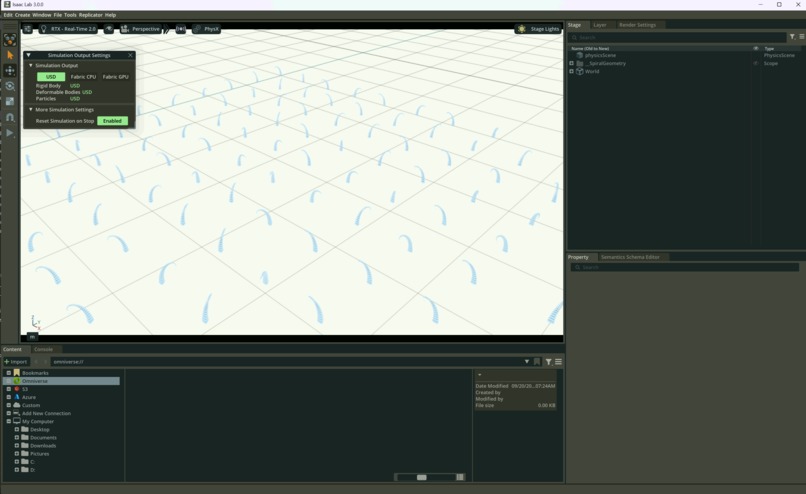Expand the _SpiralGeometry scope
806x494 pixels.
[x=571, y=63]
